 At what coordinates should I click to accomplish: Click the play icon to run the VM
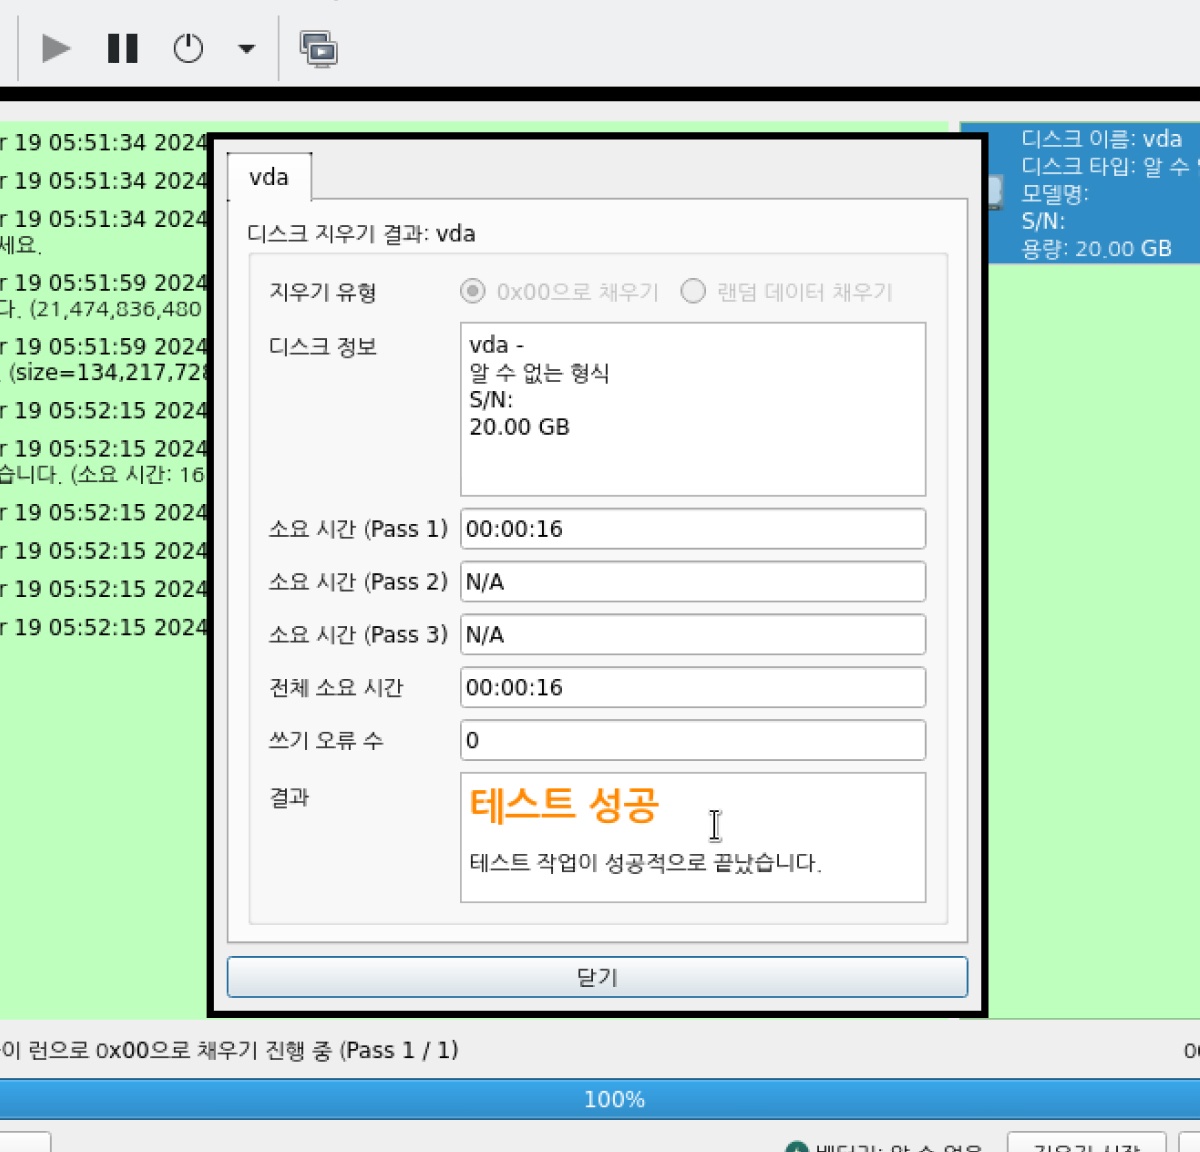click(x=55, y=47)
